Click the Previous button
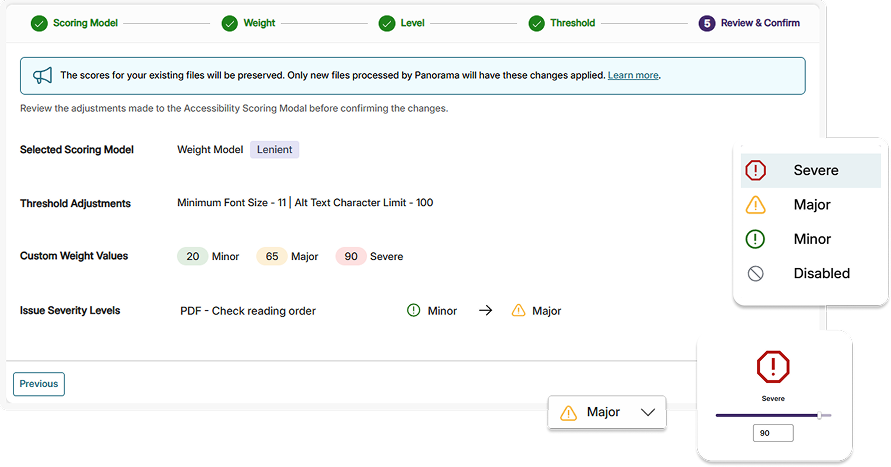 [x=39, y=384]
